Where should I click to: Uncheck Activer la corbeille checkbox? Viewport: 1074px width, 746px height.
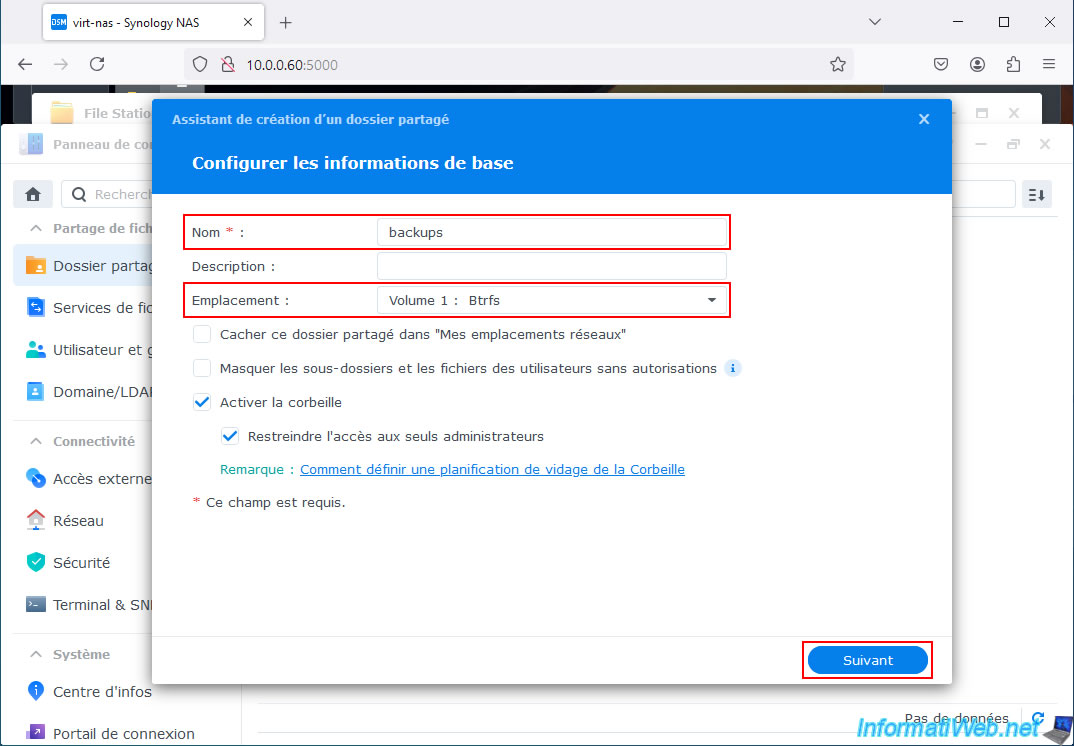click(x=202, y=402)
